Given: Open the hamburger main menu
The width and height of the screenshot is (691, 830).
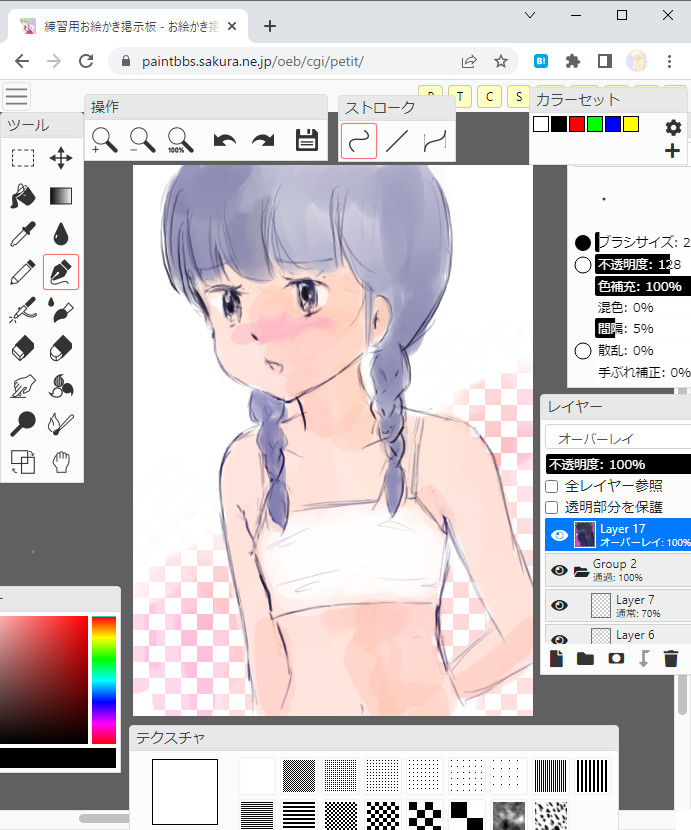Looking at the screenshot, I should coord(16,97).
